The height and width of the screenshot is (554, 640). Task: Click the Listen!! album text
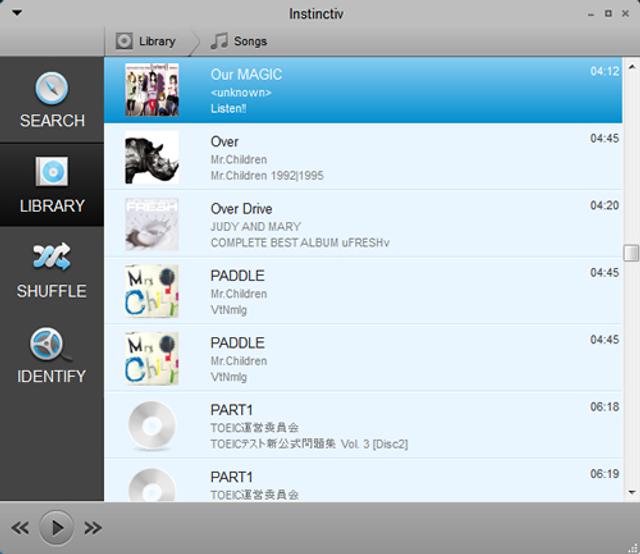coord(228,109)
